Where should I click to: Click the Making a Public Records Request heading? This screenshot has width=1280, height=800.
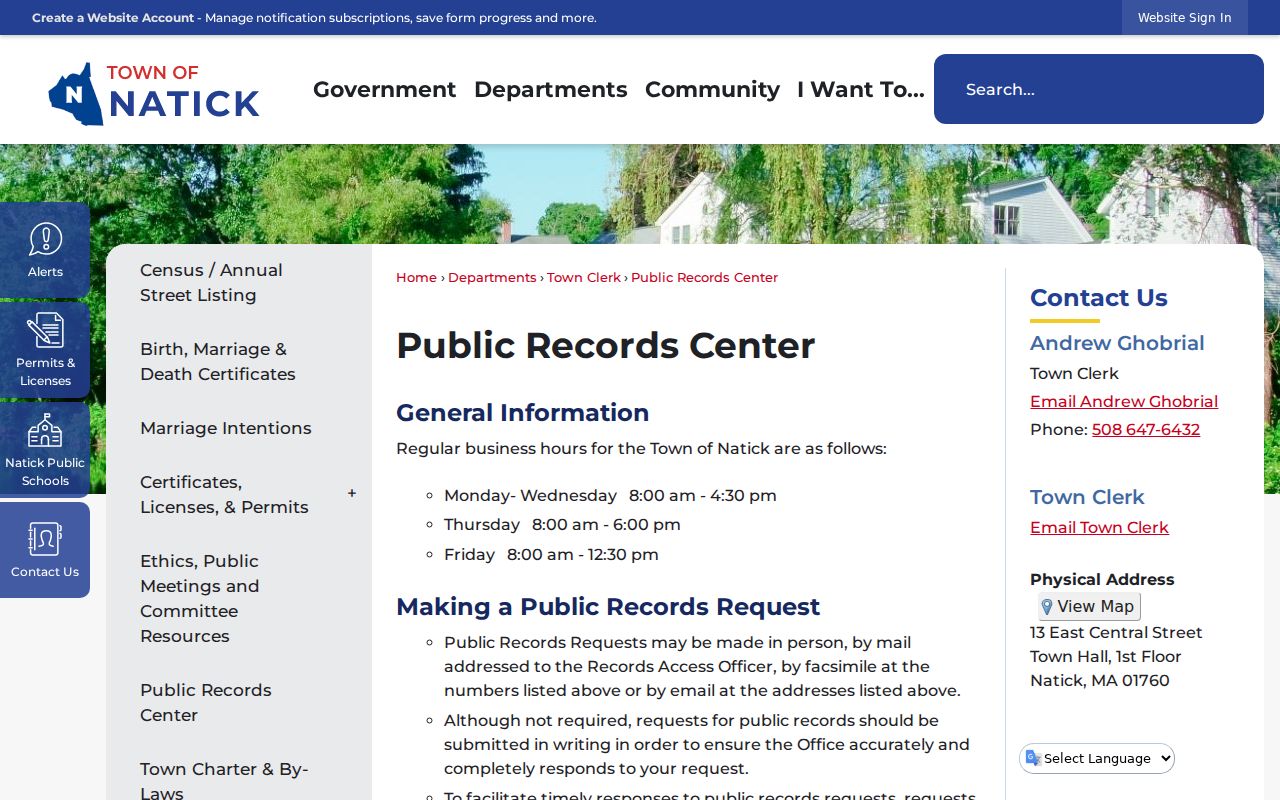tap(608, 606)
